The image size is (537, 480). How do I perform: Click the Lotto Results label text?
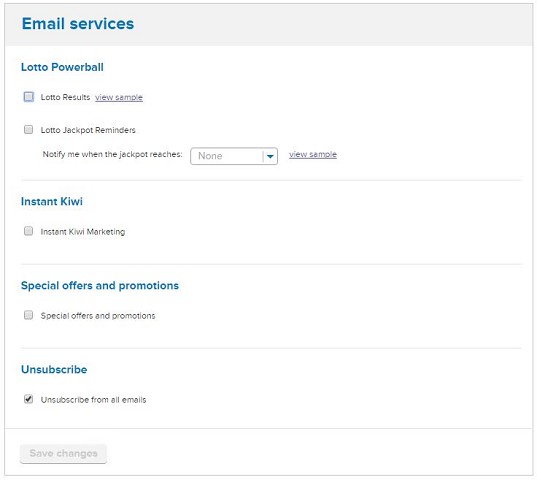(65, 97)
